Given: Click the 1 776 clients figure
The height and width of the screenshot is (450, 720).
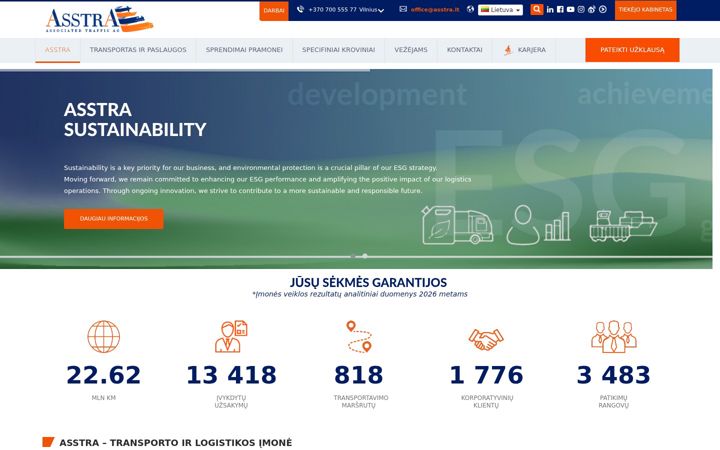Looking at the screenshot, I should [486, 375].
